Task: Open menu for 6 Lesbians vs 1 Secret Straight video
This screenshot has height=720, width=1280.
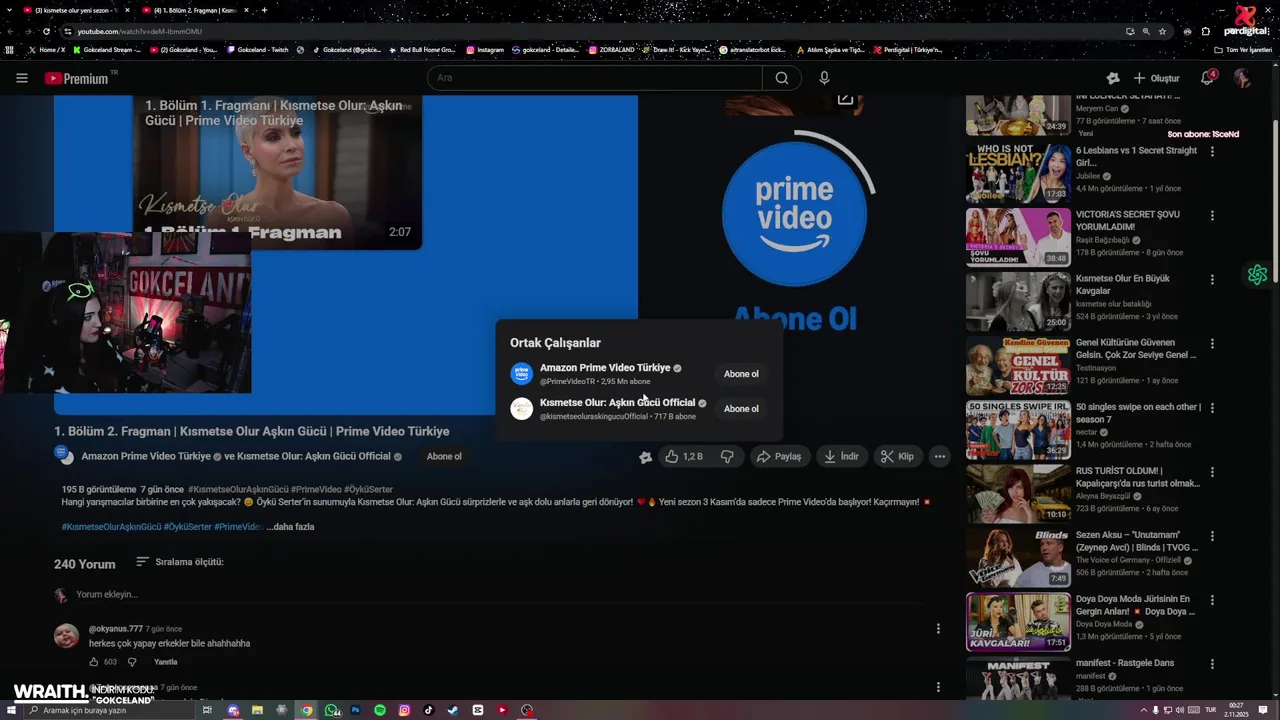Action: tap(1212, 152)
